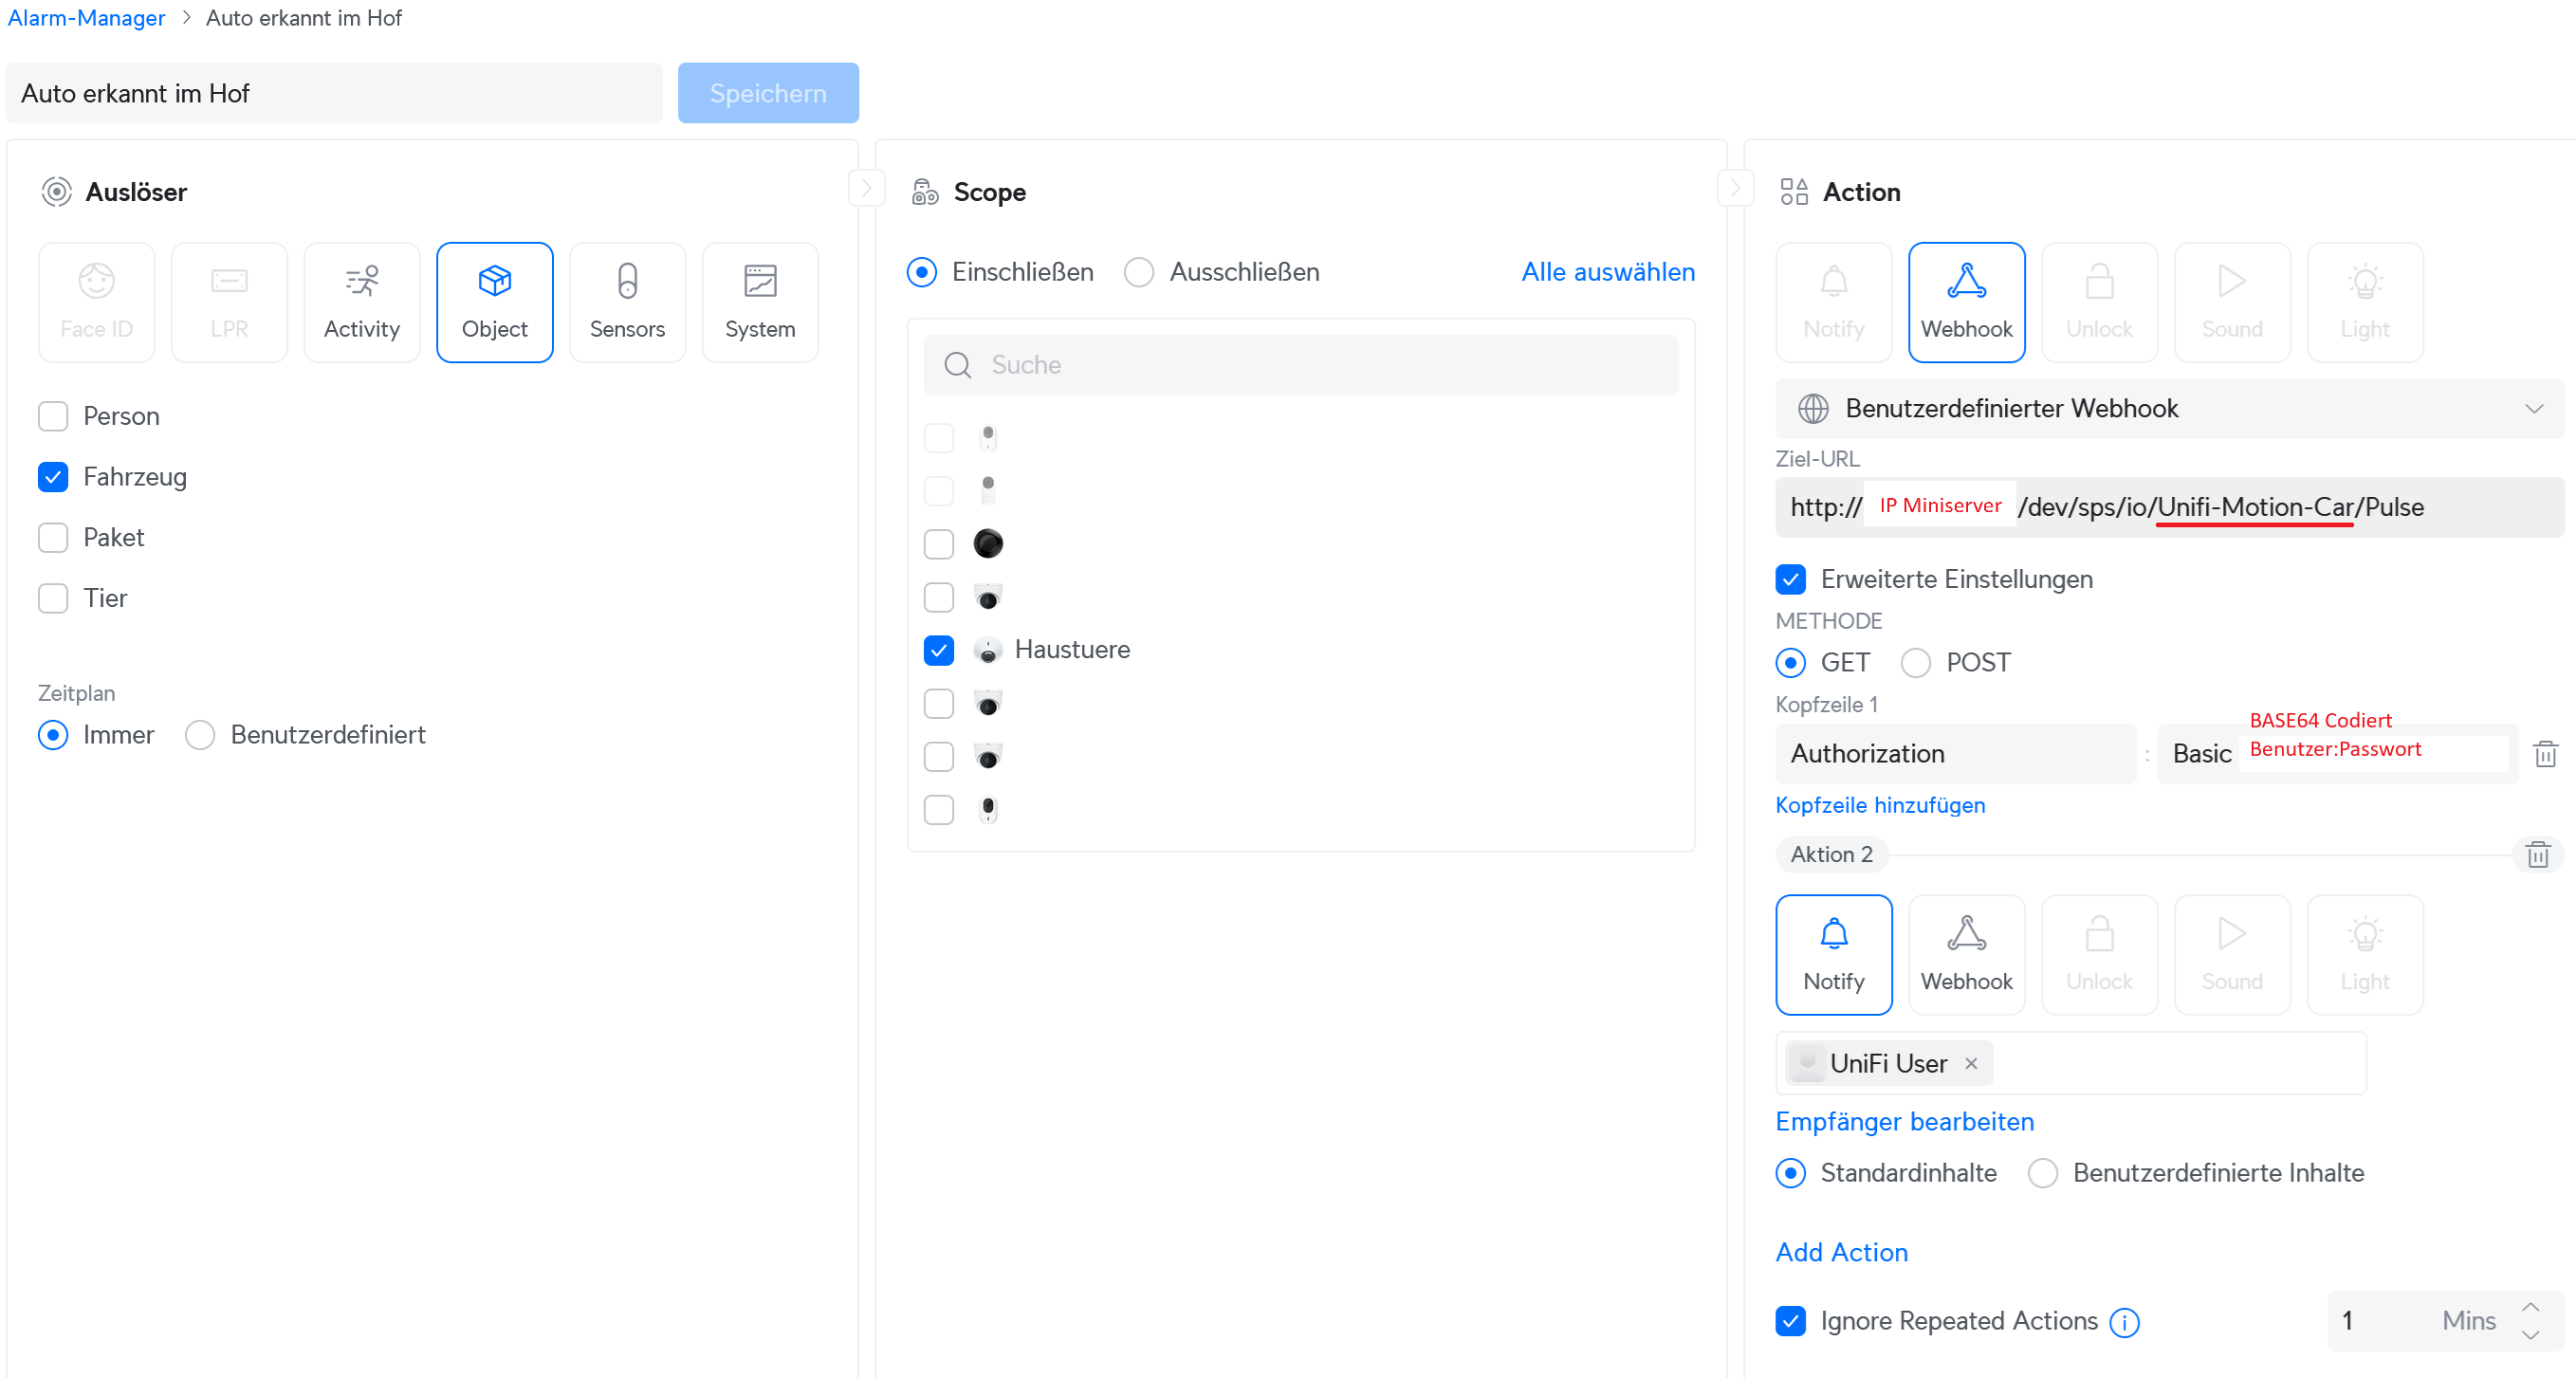
Task: Choose the Notify action in Aktion 2
Action: [x=1833, y=953]
